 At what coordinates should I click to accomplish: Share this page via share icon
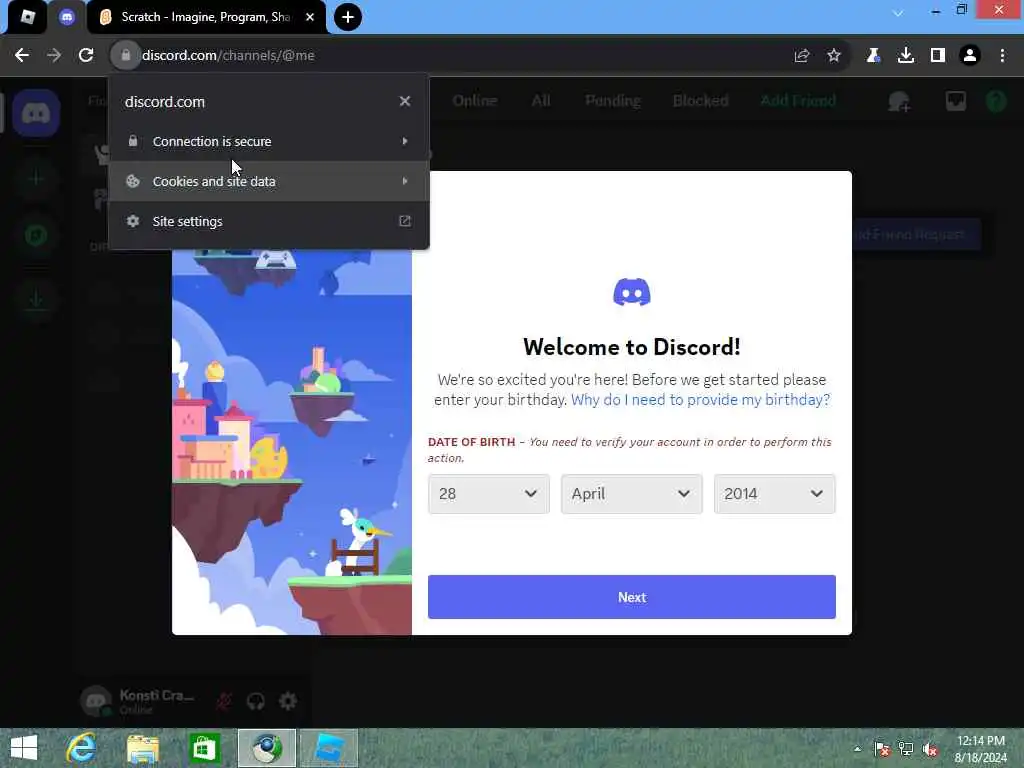click(802, 56)
